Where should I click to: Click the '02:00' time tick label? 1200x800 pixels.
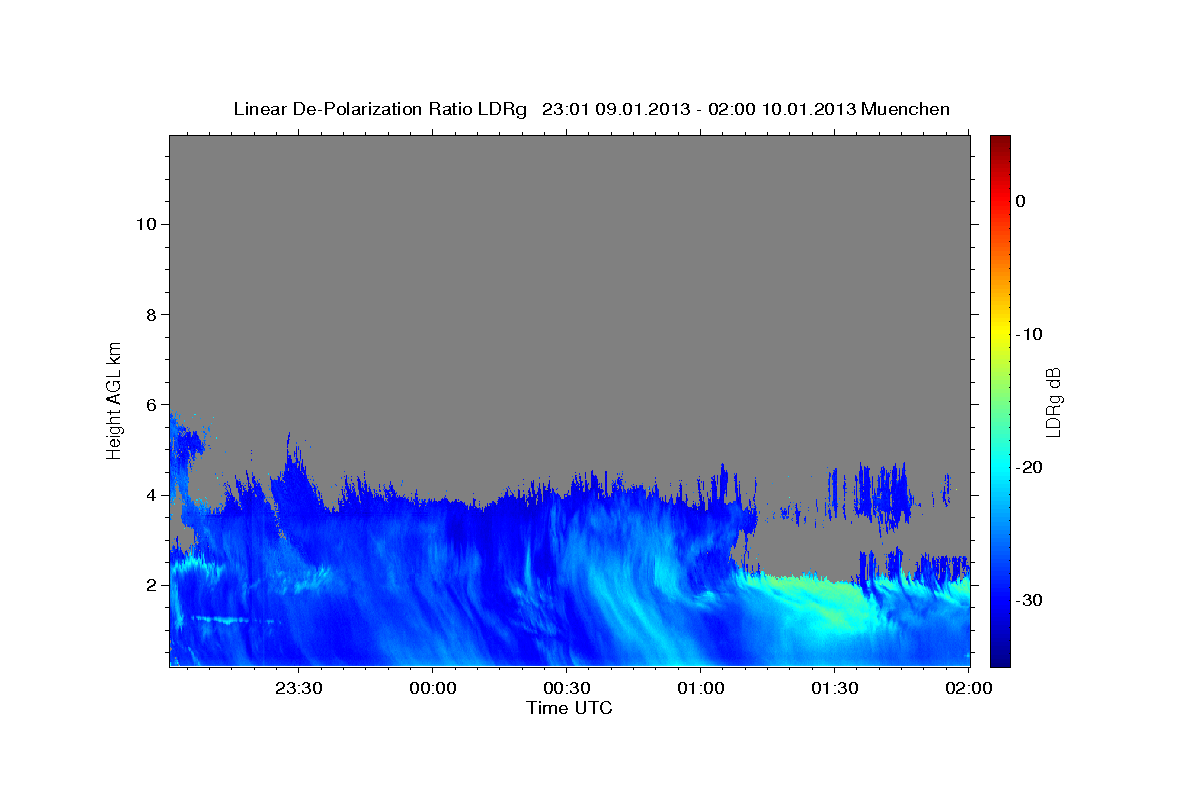(x=967, y=688)
